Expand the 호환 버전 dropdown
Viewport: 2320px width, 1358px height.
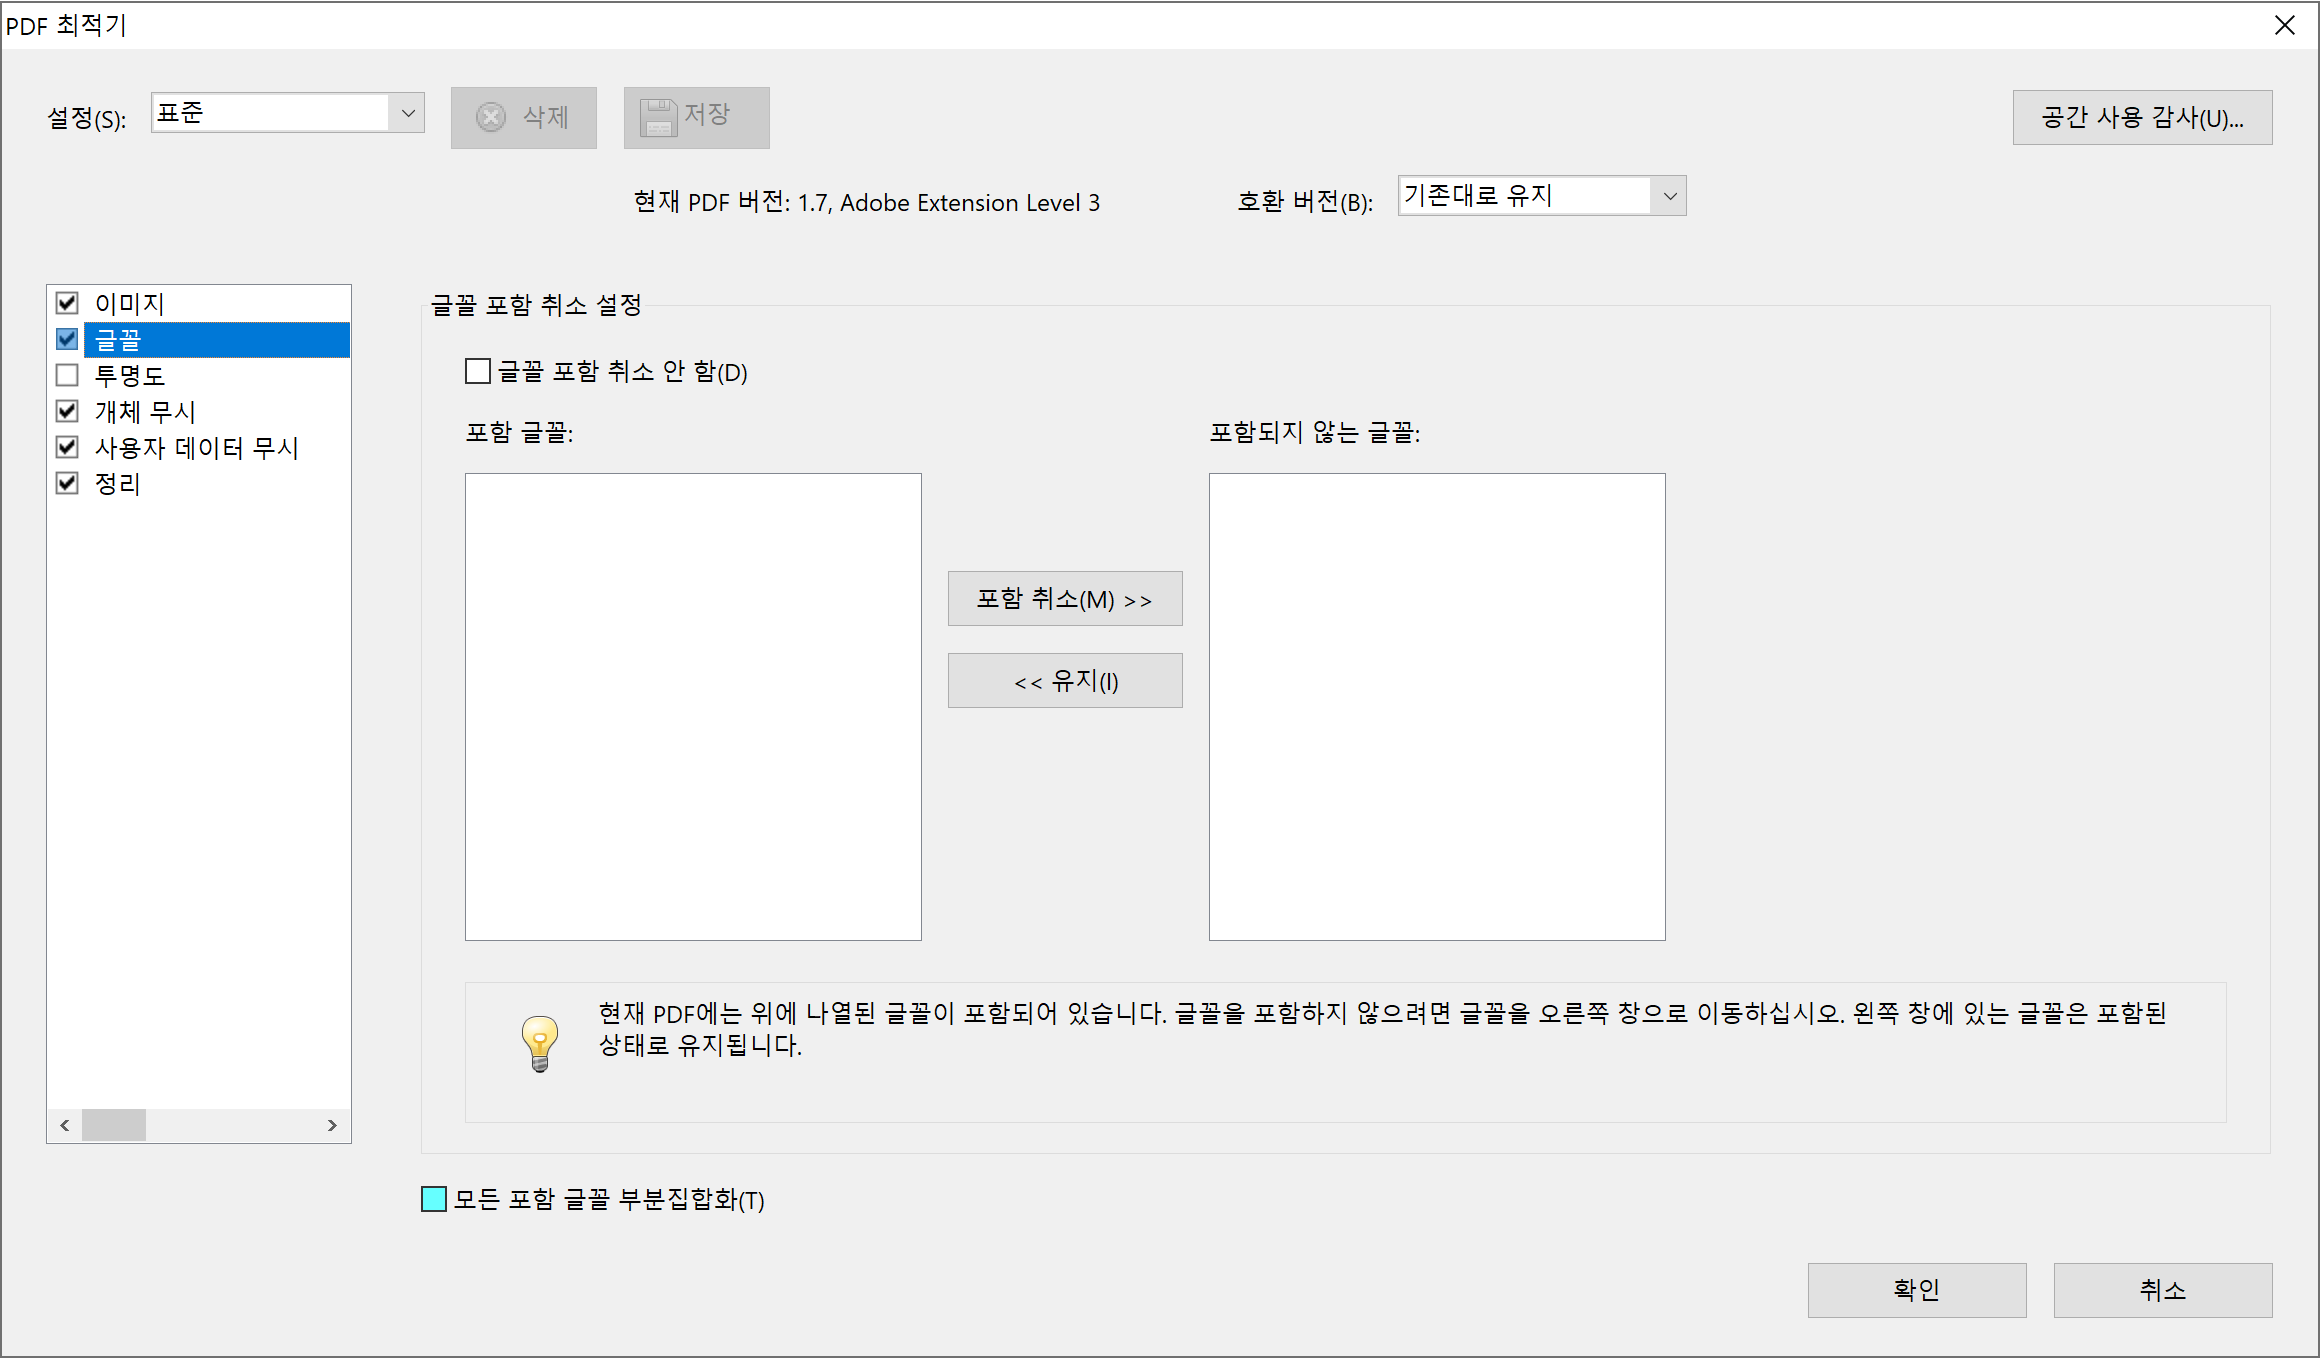pos(1668,196)
